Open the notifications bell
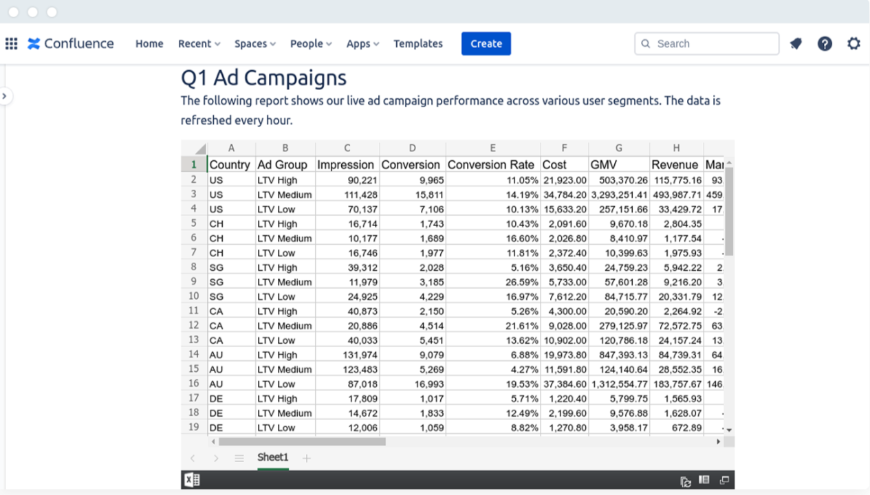 point(796,44)
